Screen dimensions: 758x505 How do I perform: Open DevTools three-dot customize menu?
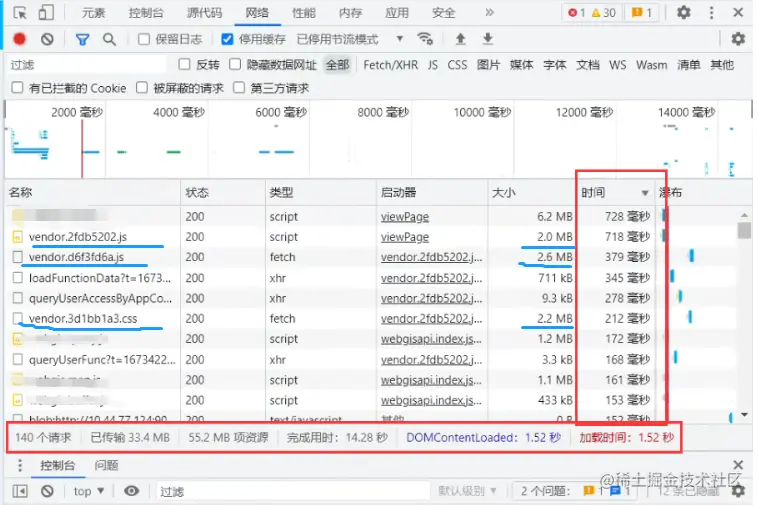point(711,13)
